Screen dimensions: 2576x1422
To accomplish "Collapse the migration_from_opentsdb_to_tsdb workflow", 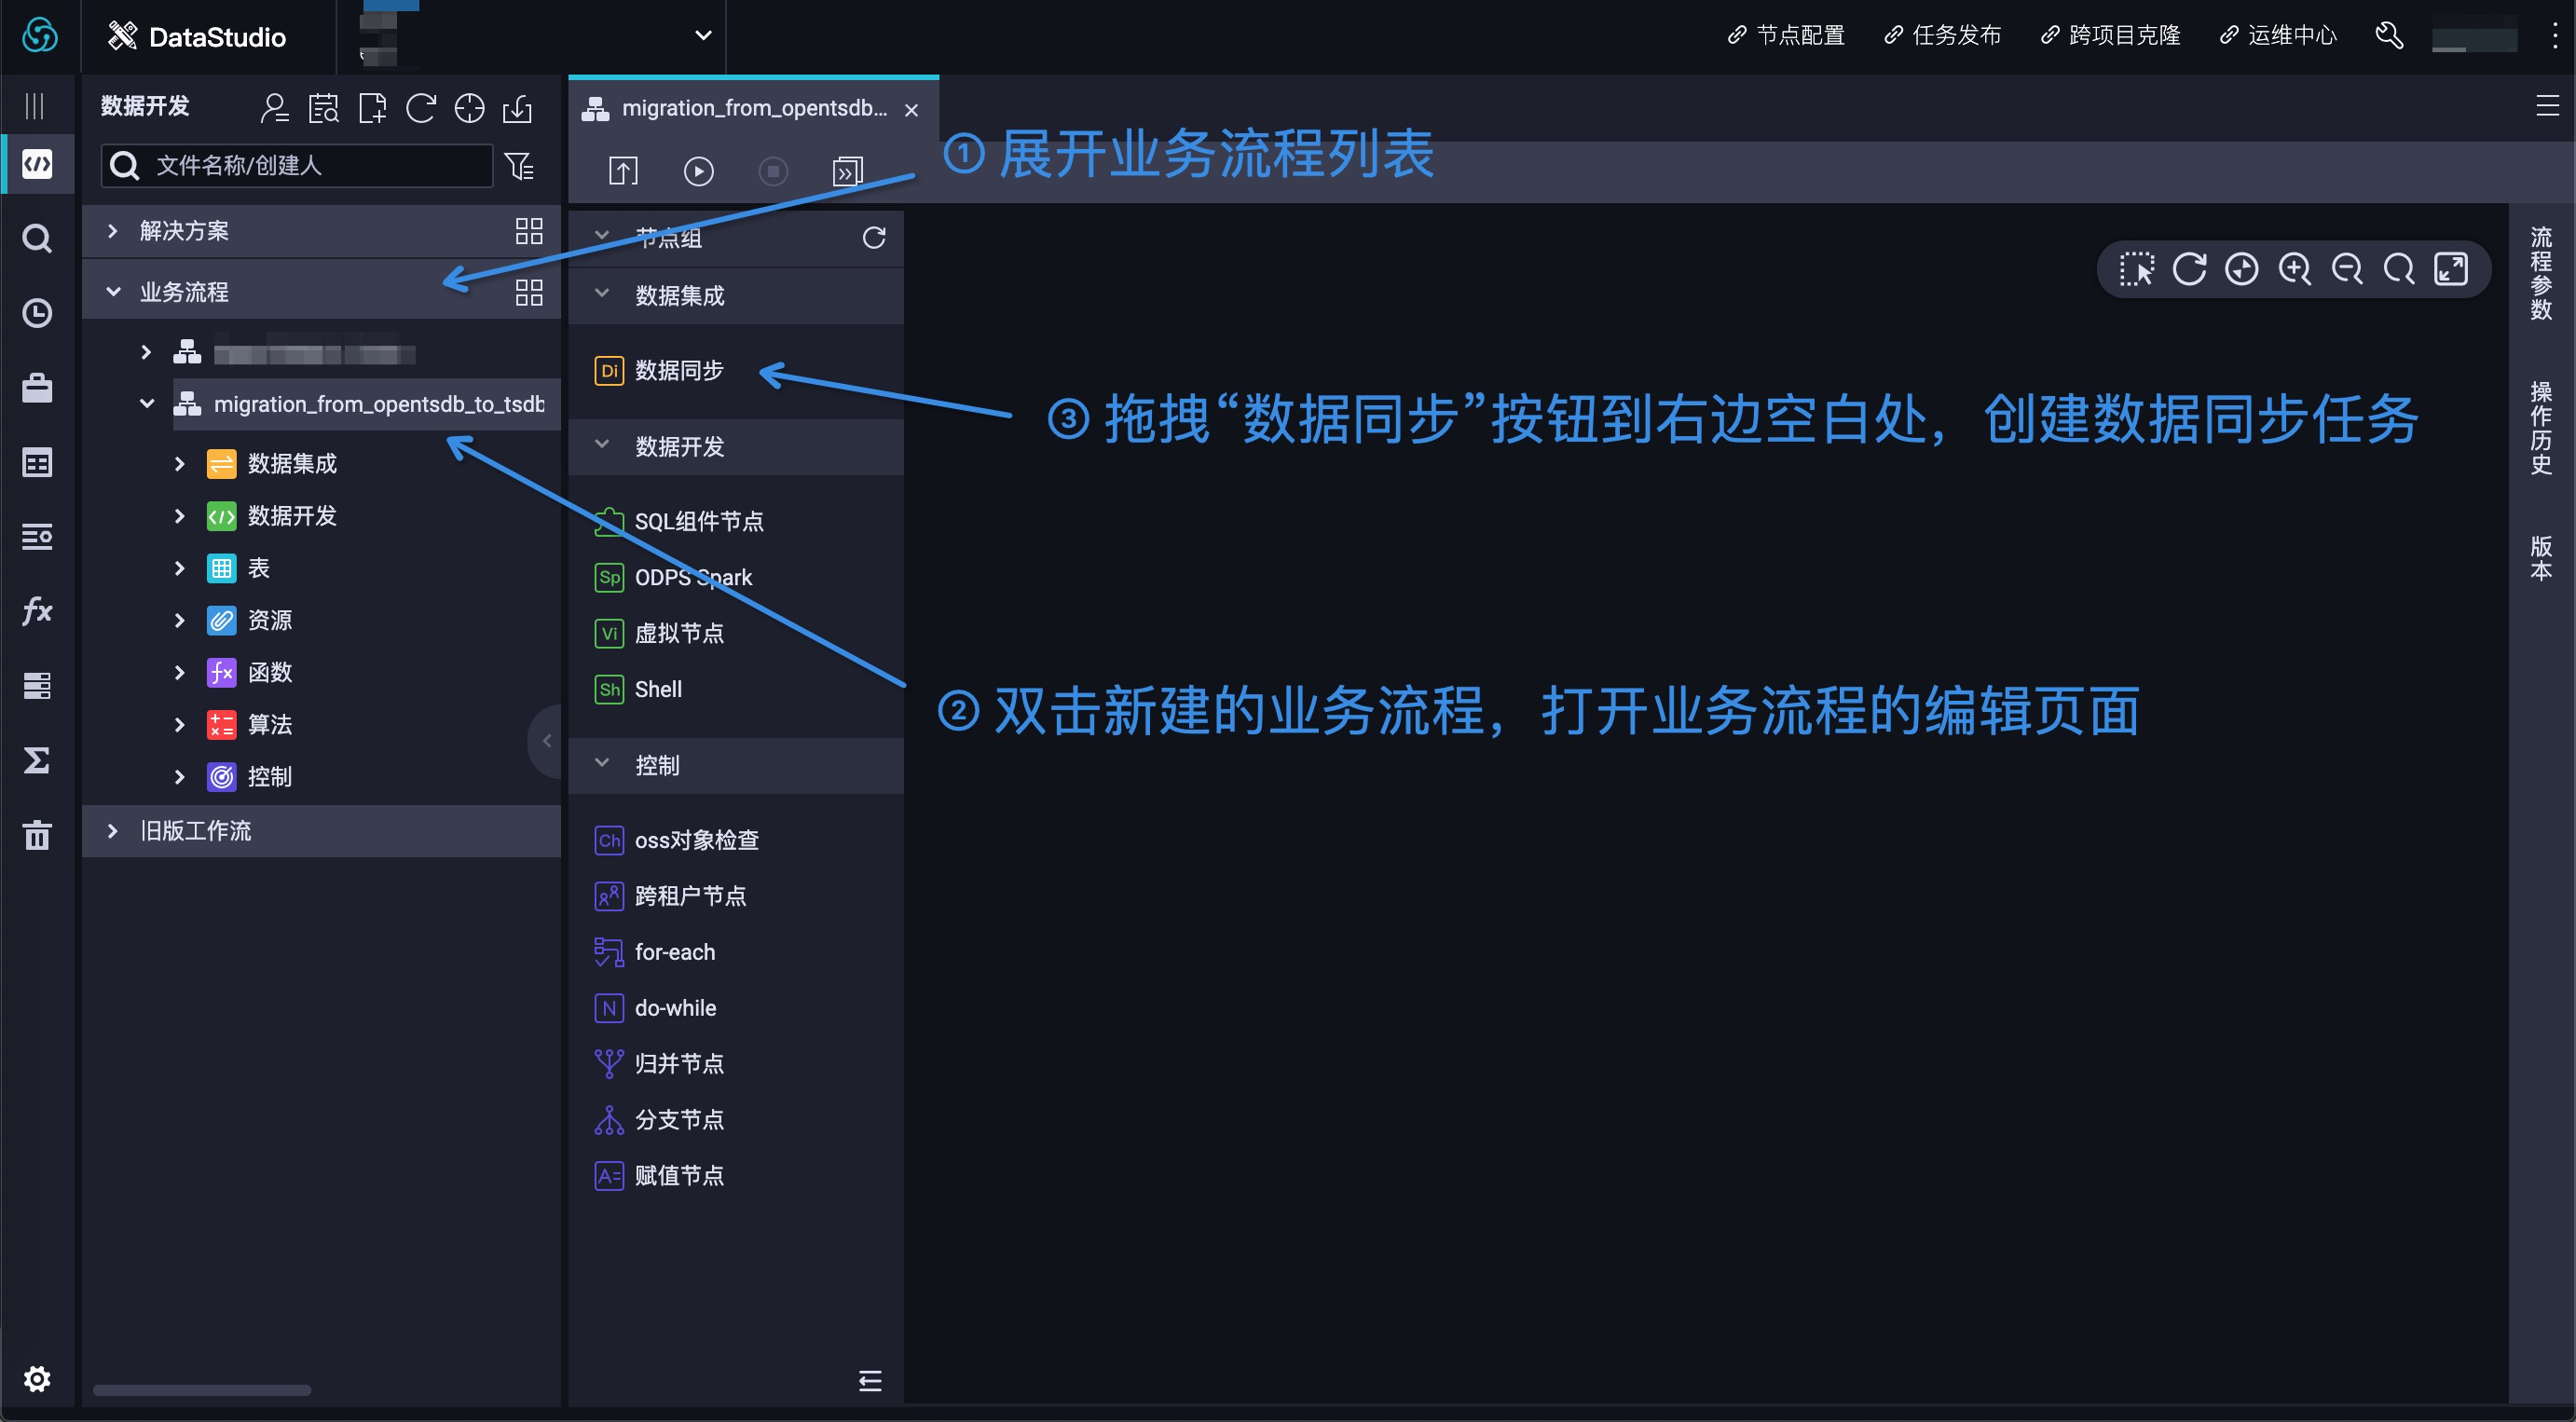I will [x=147, y=404].
